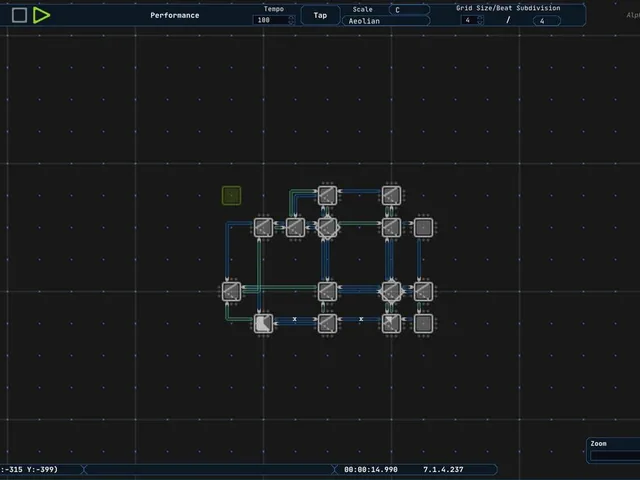Select the leftmost node in the second row

coord(263,227)
